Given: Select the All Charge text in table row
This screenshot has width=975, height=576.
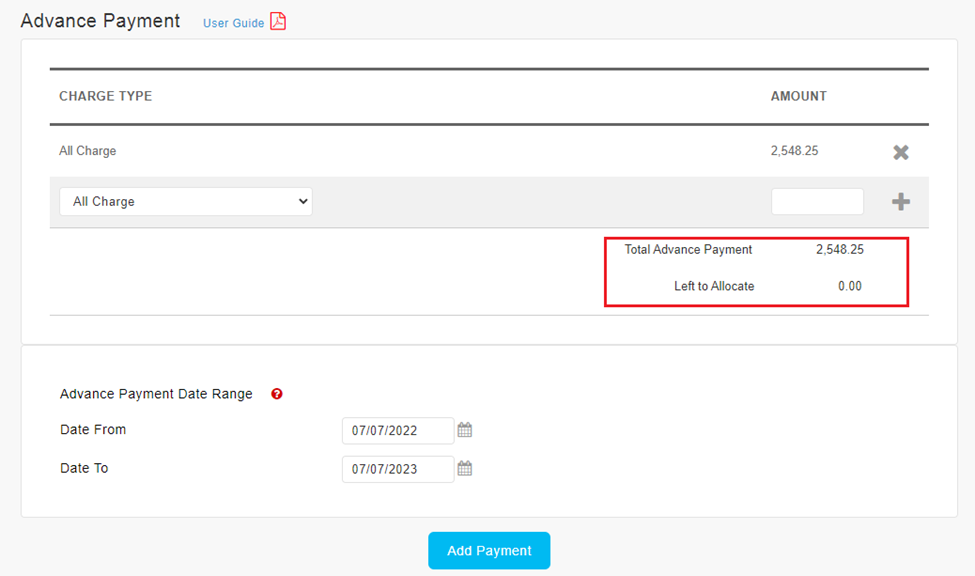Looking at the screenshot, I should pos(87,151).
